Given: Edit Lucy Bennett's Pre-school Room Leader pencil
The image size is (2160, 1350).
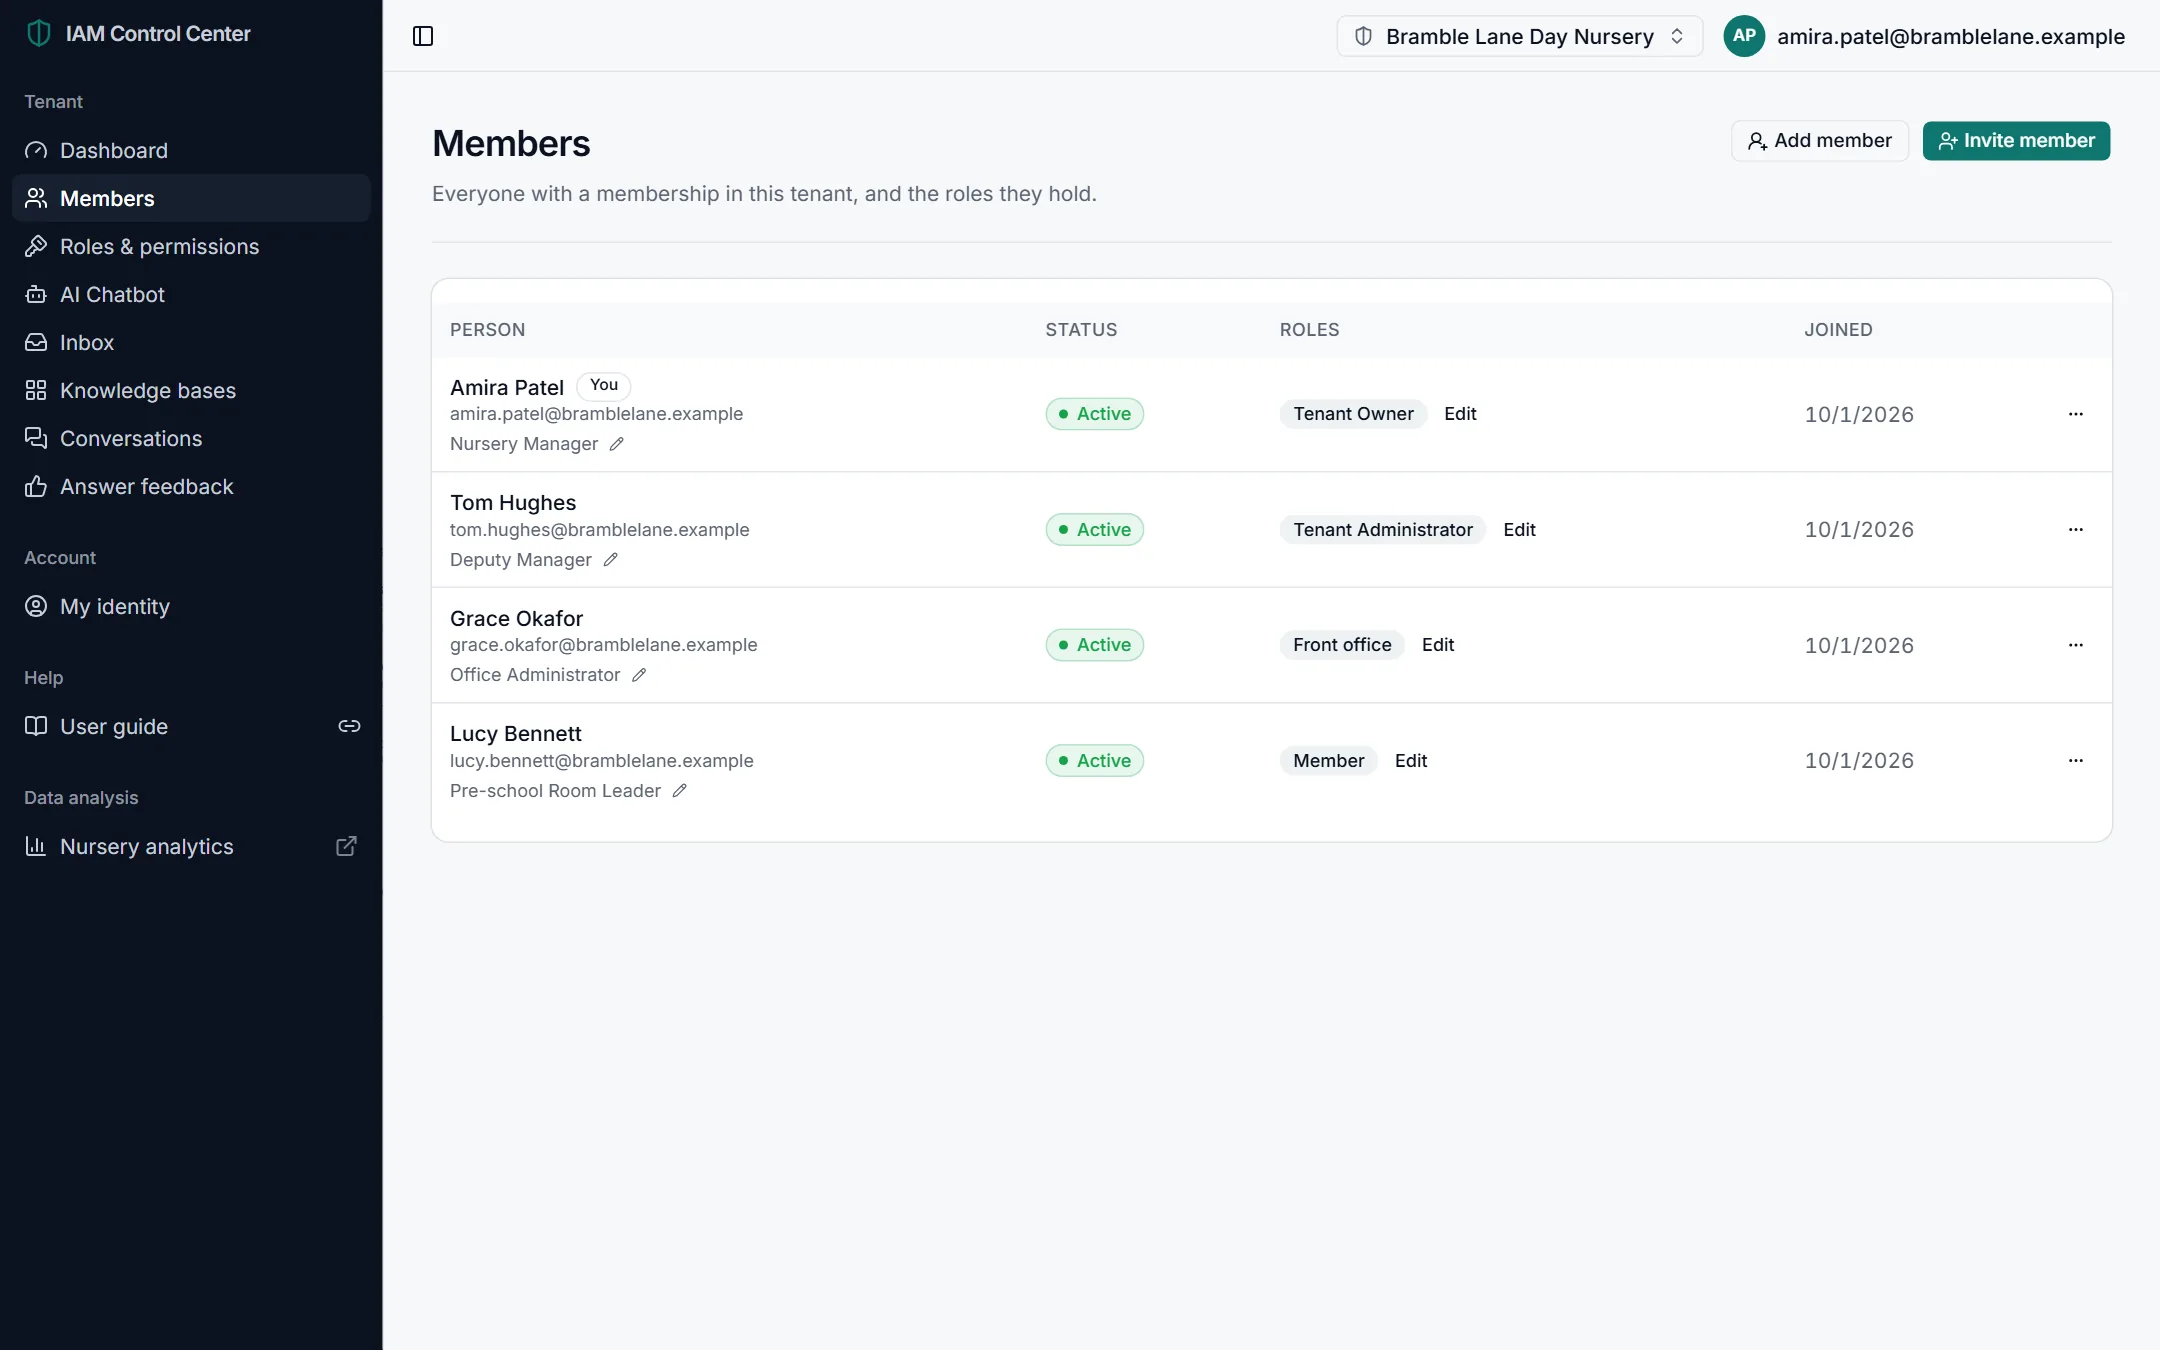Looking at the screenshot, I should (680, 791).
